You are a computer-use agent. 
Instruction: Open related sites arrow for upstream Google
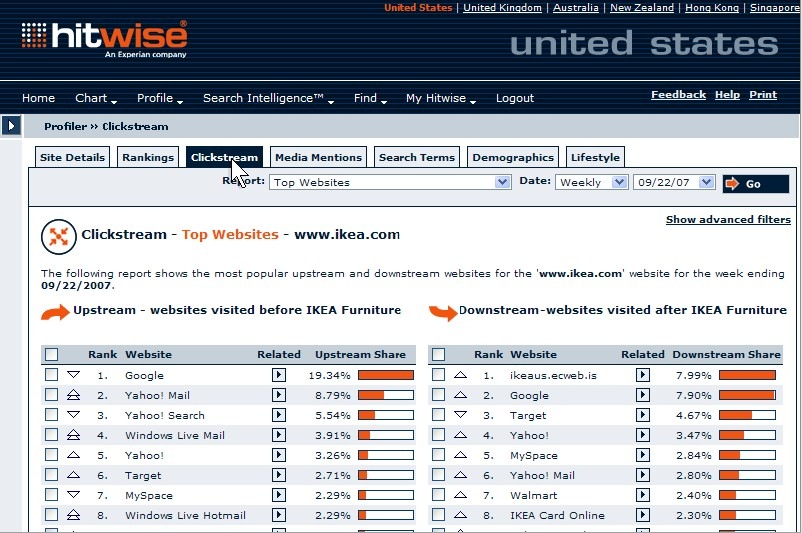[279, 375]
